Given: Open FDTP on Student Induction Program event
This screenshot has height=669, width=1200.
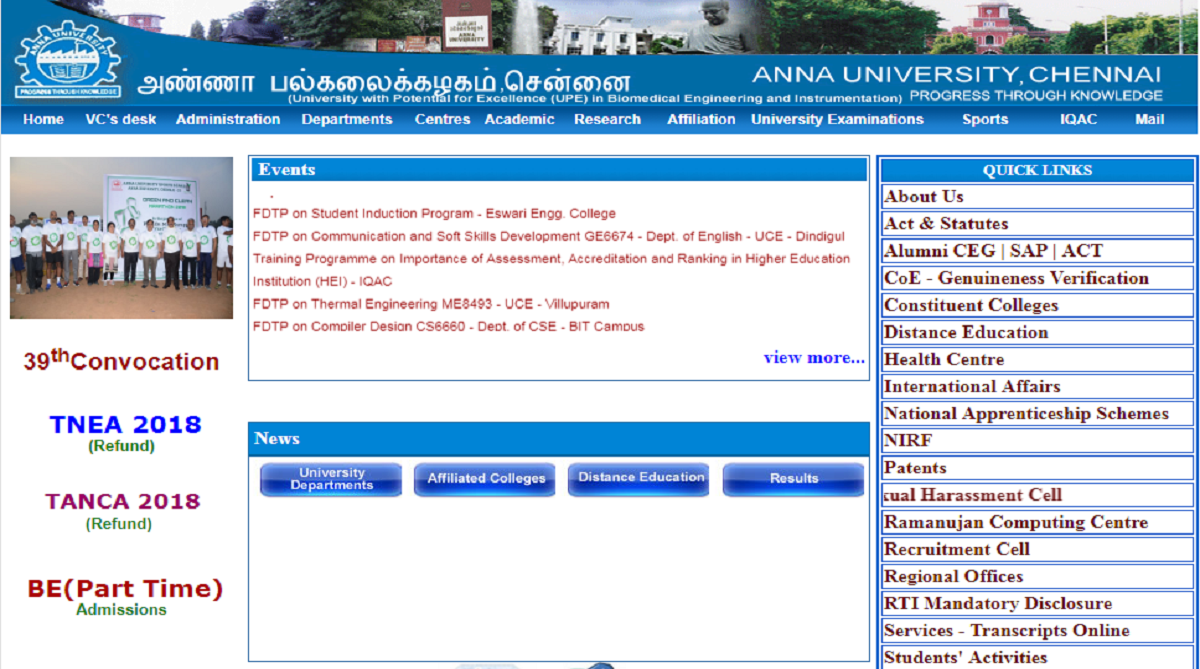Looking at the screenshot, I should click(x=434, y=213).
